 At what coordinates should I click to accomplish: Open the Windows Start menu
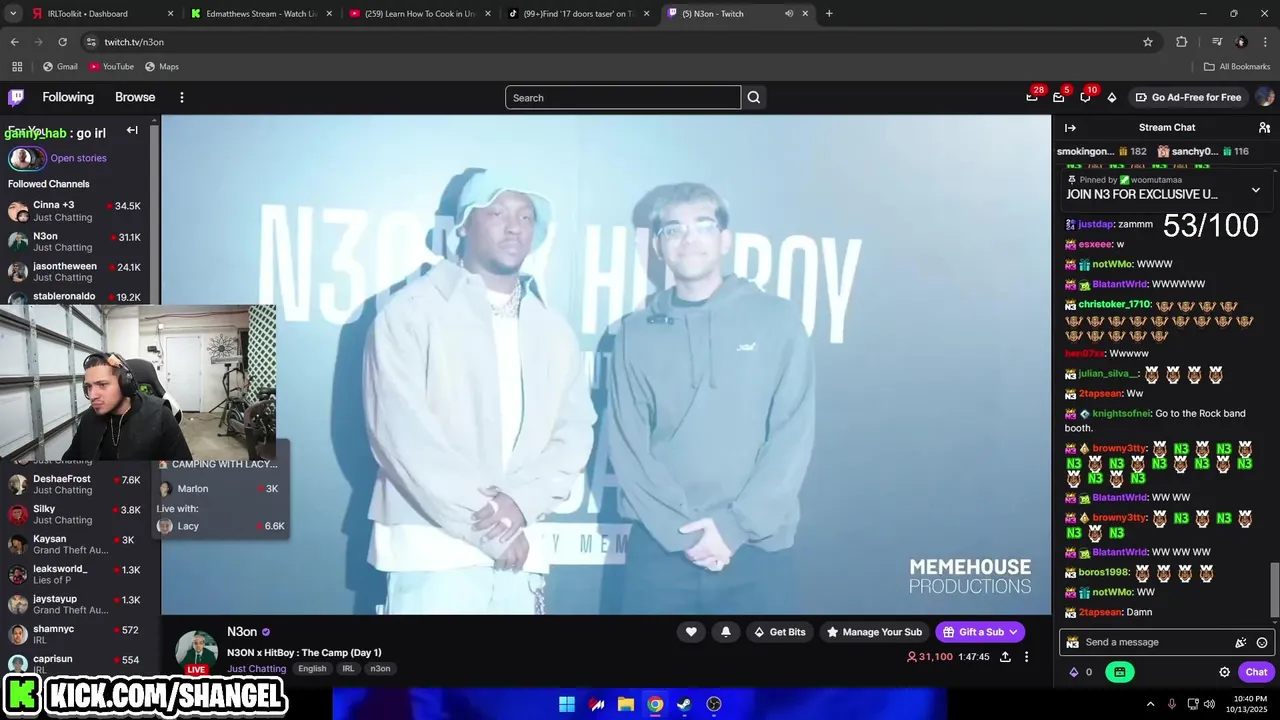(567, 704)
